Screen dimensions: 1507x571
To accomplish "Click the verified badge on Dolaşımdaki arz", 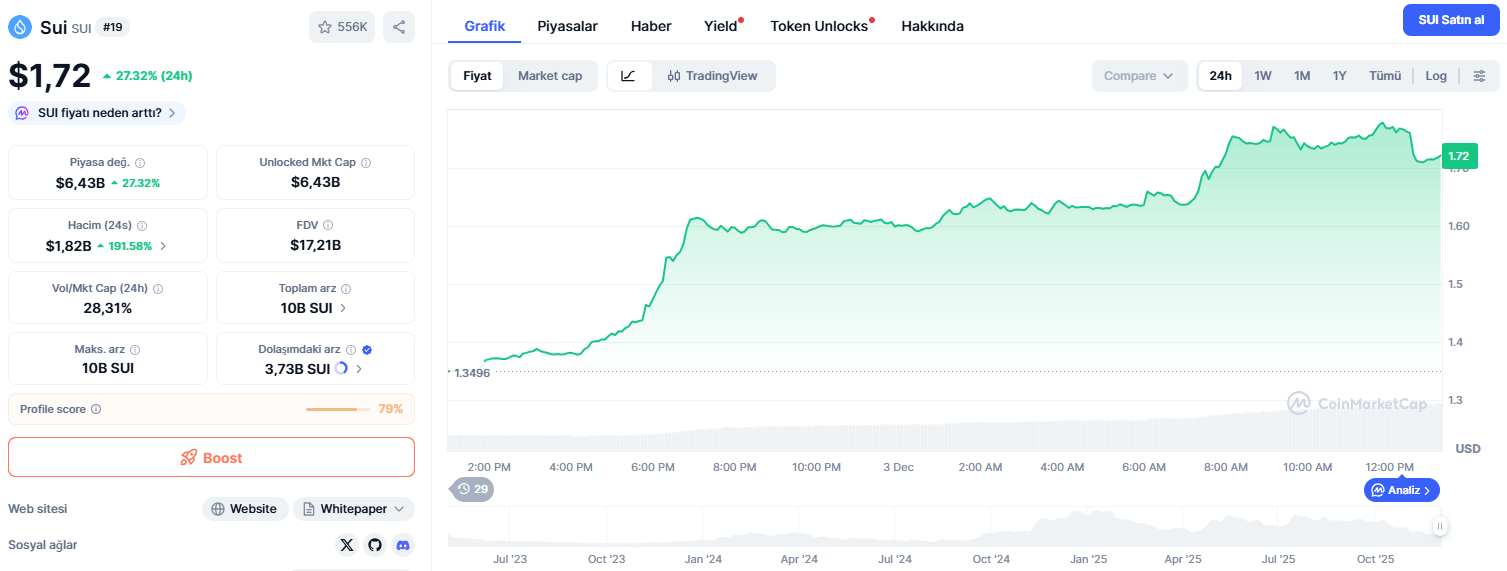I will [x=367, y=349].
